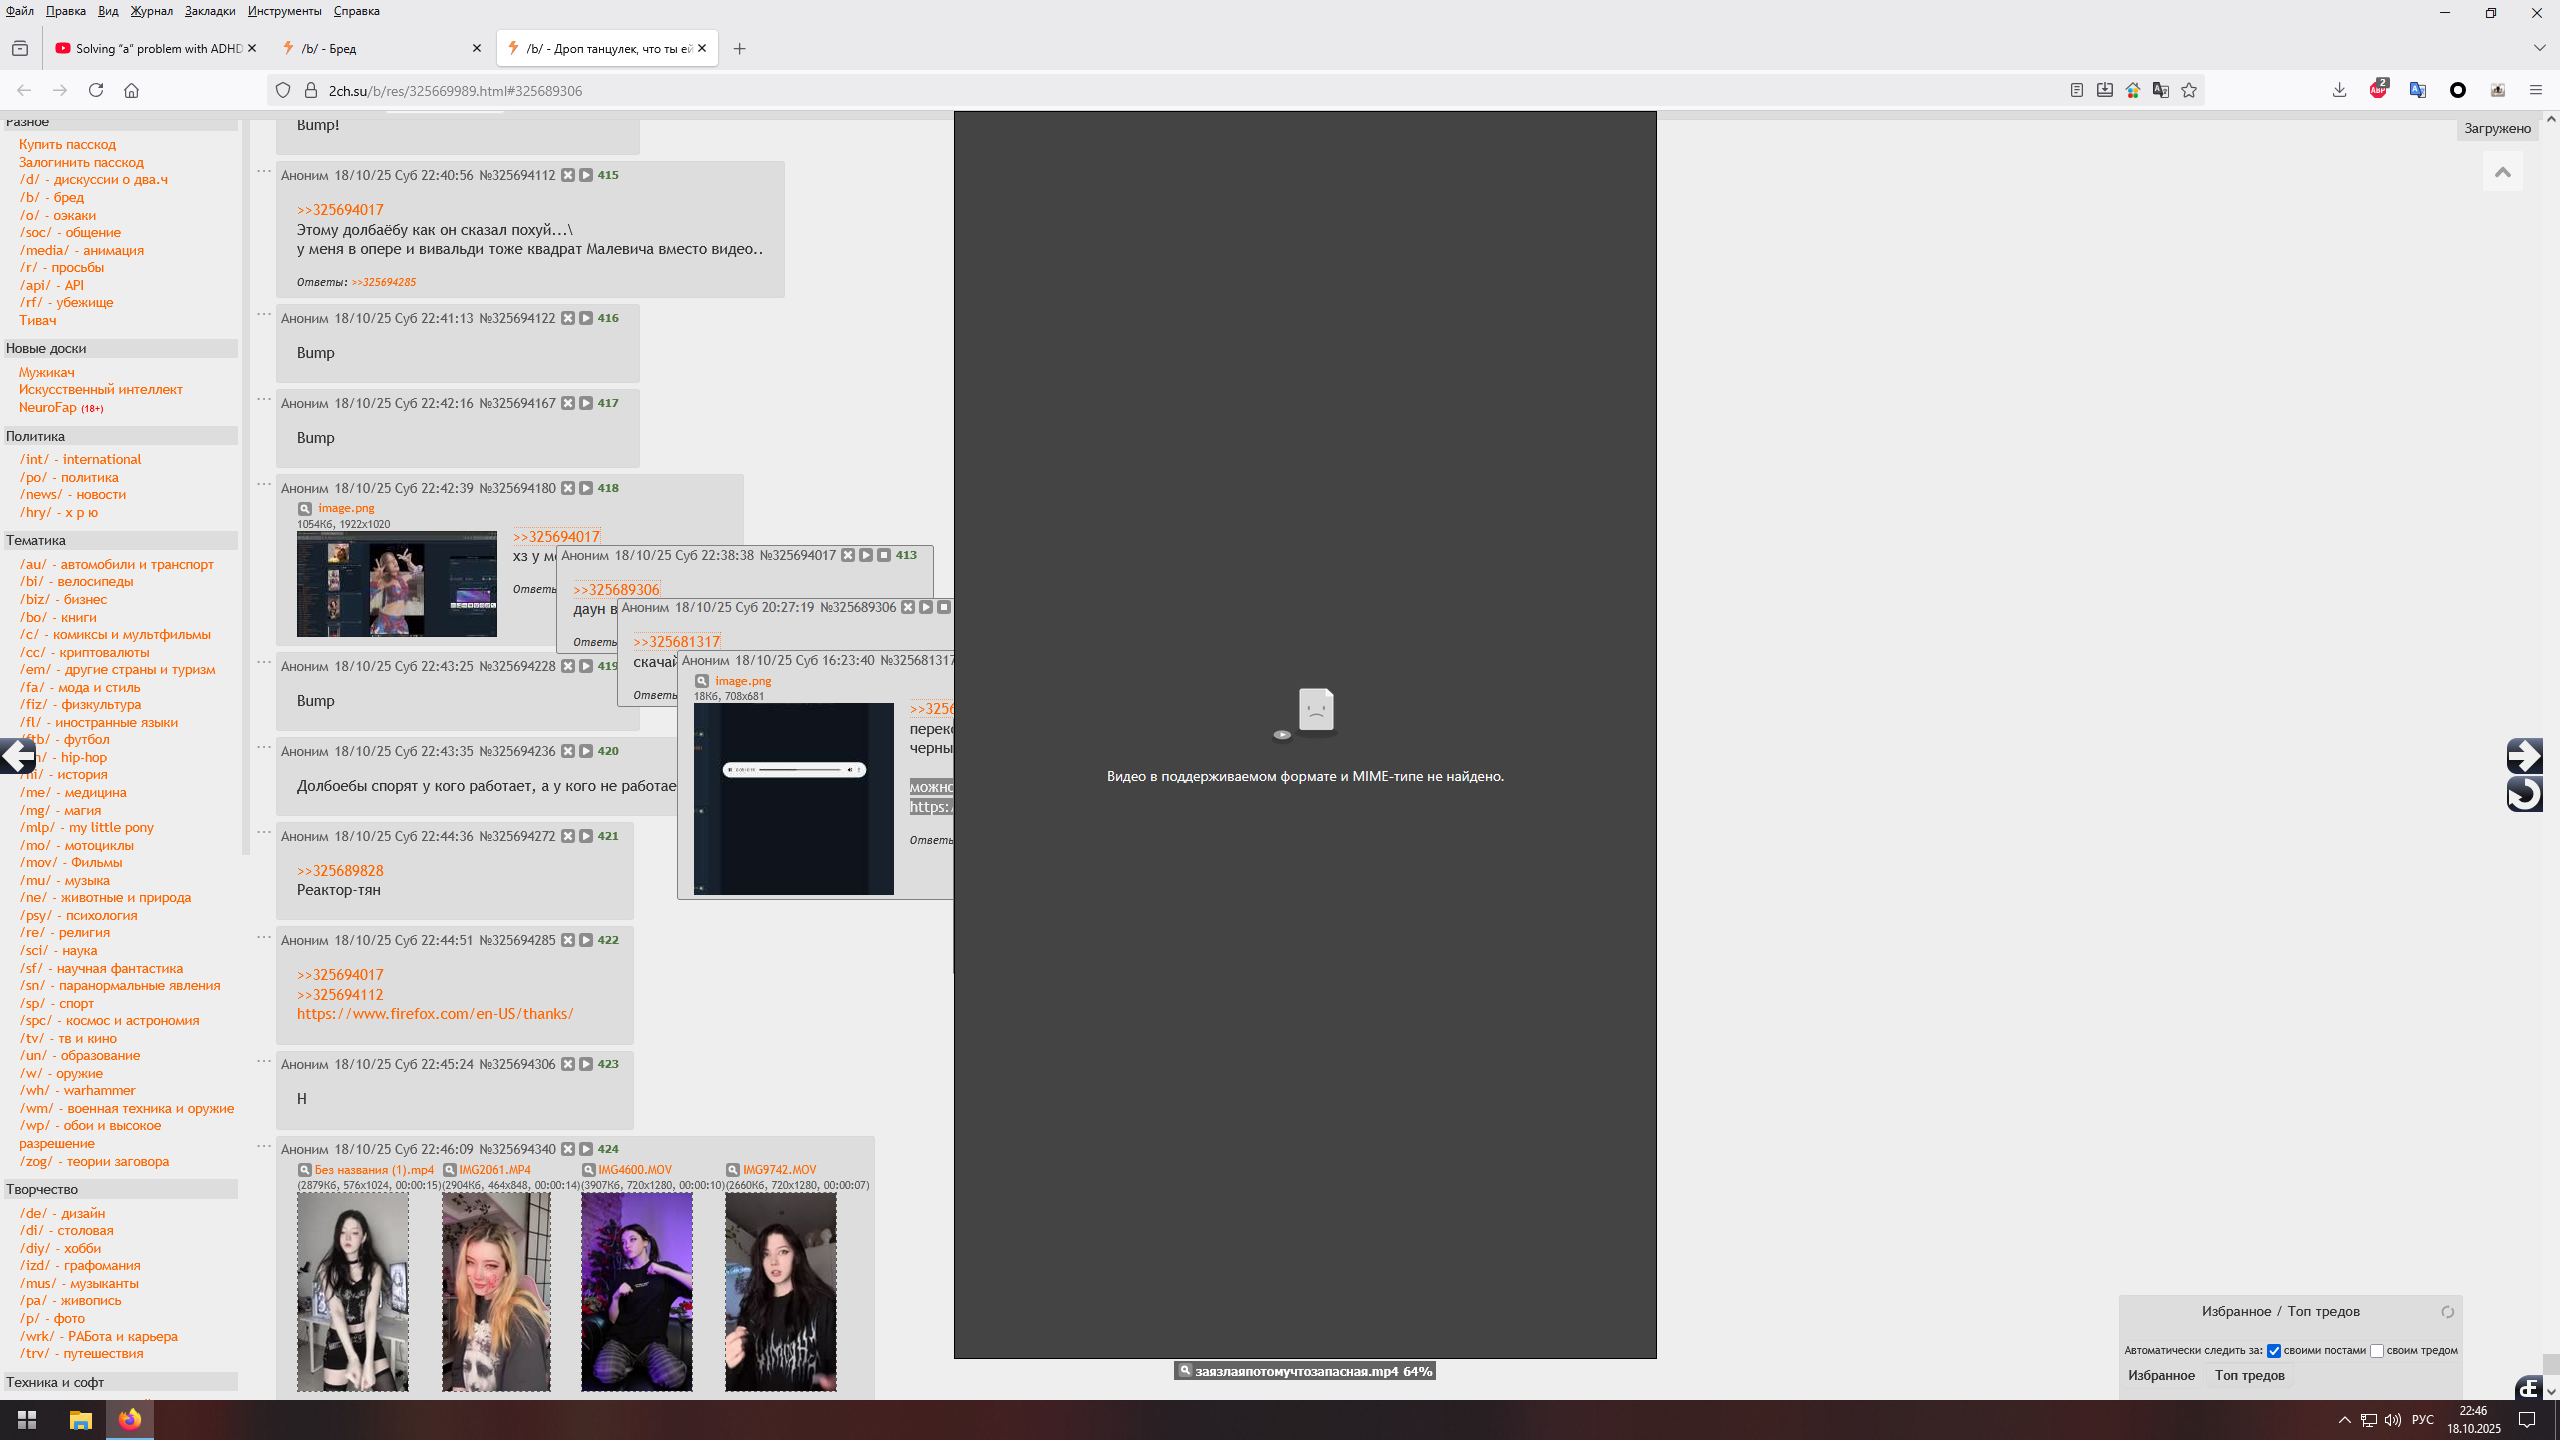Screen dimensions: 2560x1440
Task: Open the Топ тредов panel button
Action: [2249, 1375]
